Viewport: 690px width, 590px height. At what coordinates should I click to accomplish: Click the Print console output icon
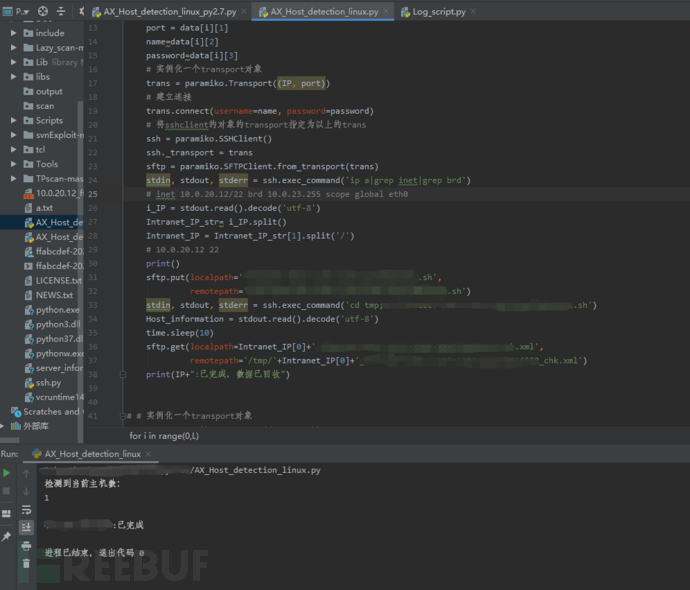pyautogui.click(x=26, y=545)
